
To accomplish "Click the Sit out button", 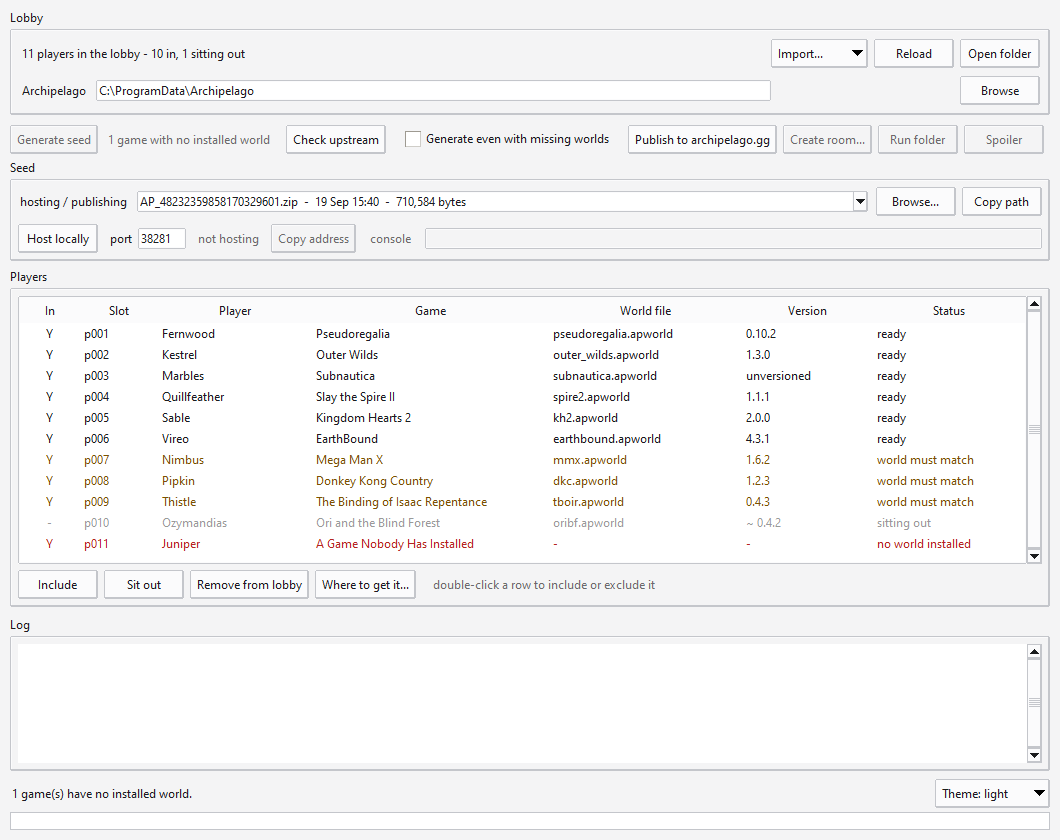I will (x=143, y=585).
